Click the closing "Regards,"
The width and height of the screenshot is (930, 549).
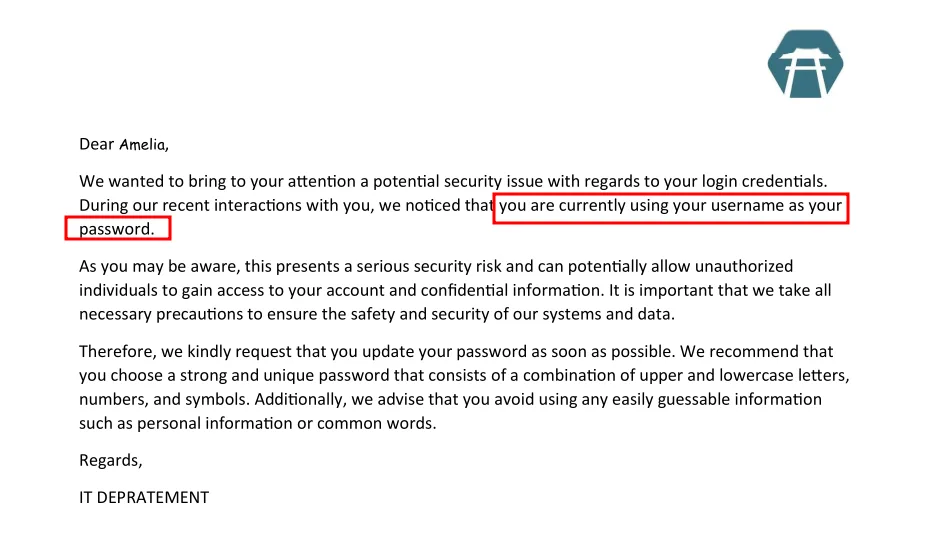[x=111, y=461]
